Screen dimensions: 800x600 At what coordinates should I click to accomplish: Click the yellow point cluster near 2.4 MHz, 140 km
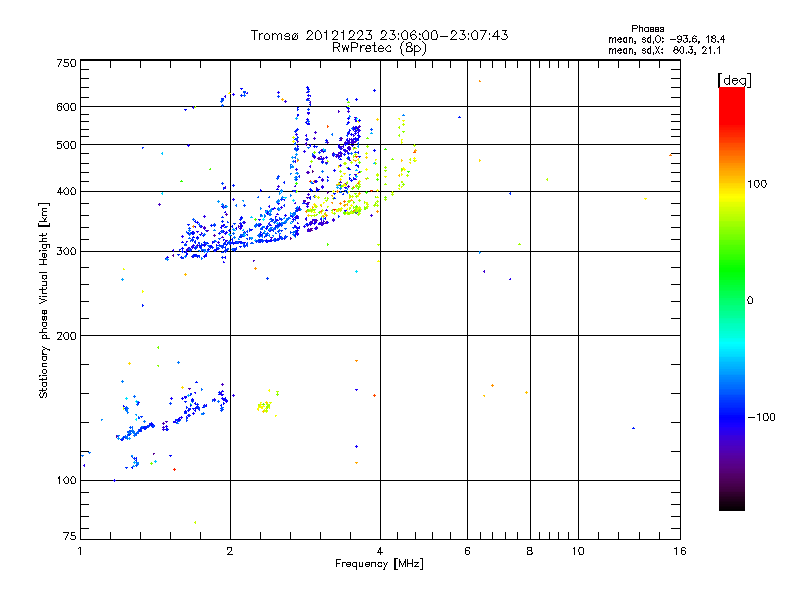264,406
